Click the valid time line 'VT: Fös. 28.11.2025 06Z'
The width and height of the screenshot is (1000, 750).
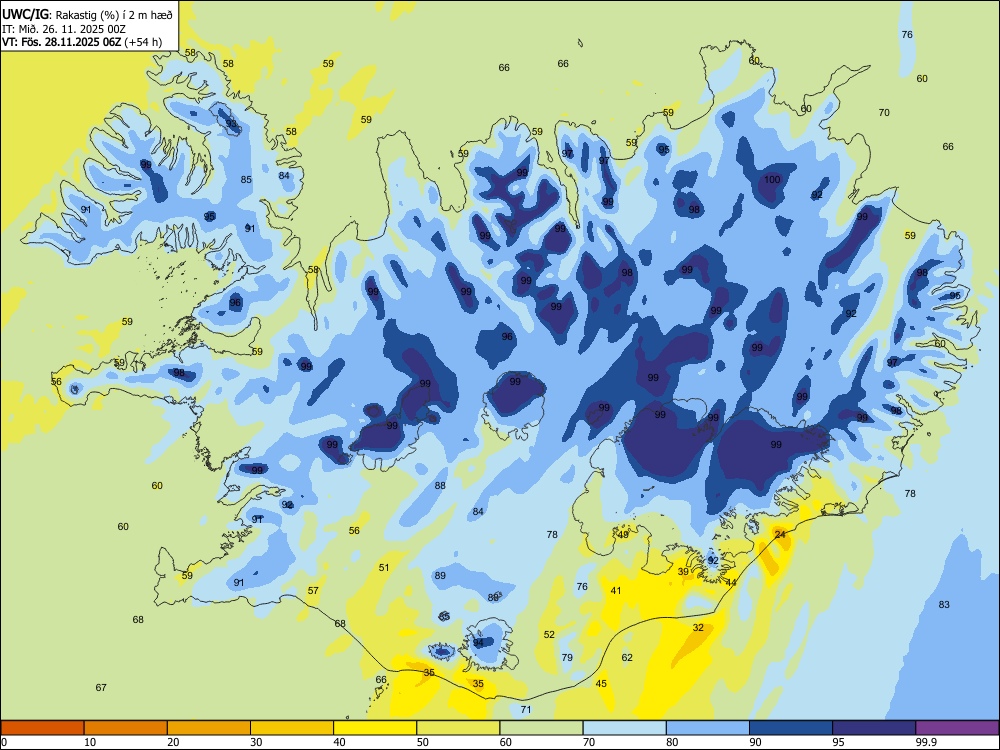tap(61, 43)
